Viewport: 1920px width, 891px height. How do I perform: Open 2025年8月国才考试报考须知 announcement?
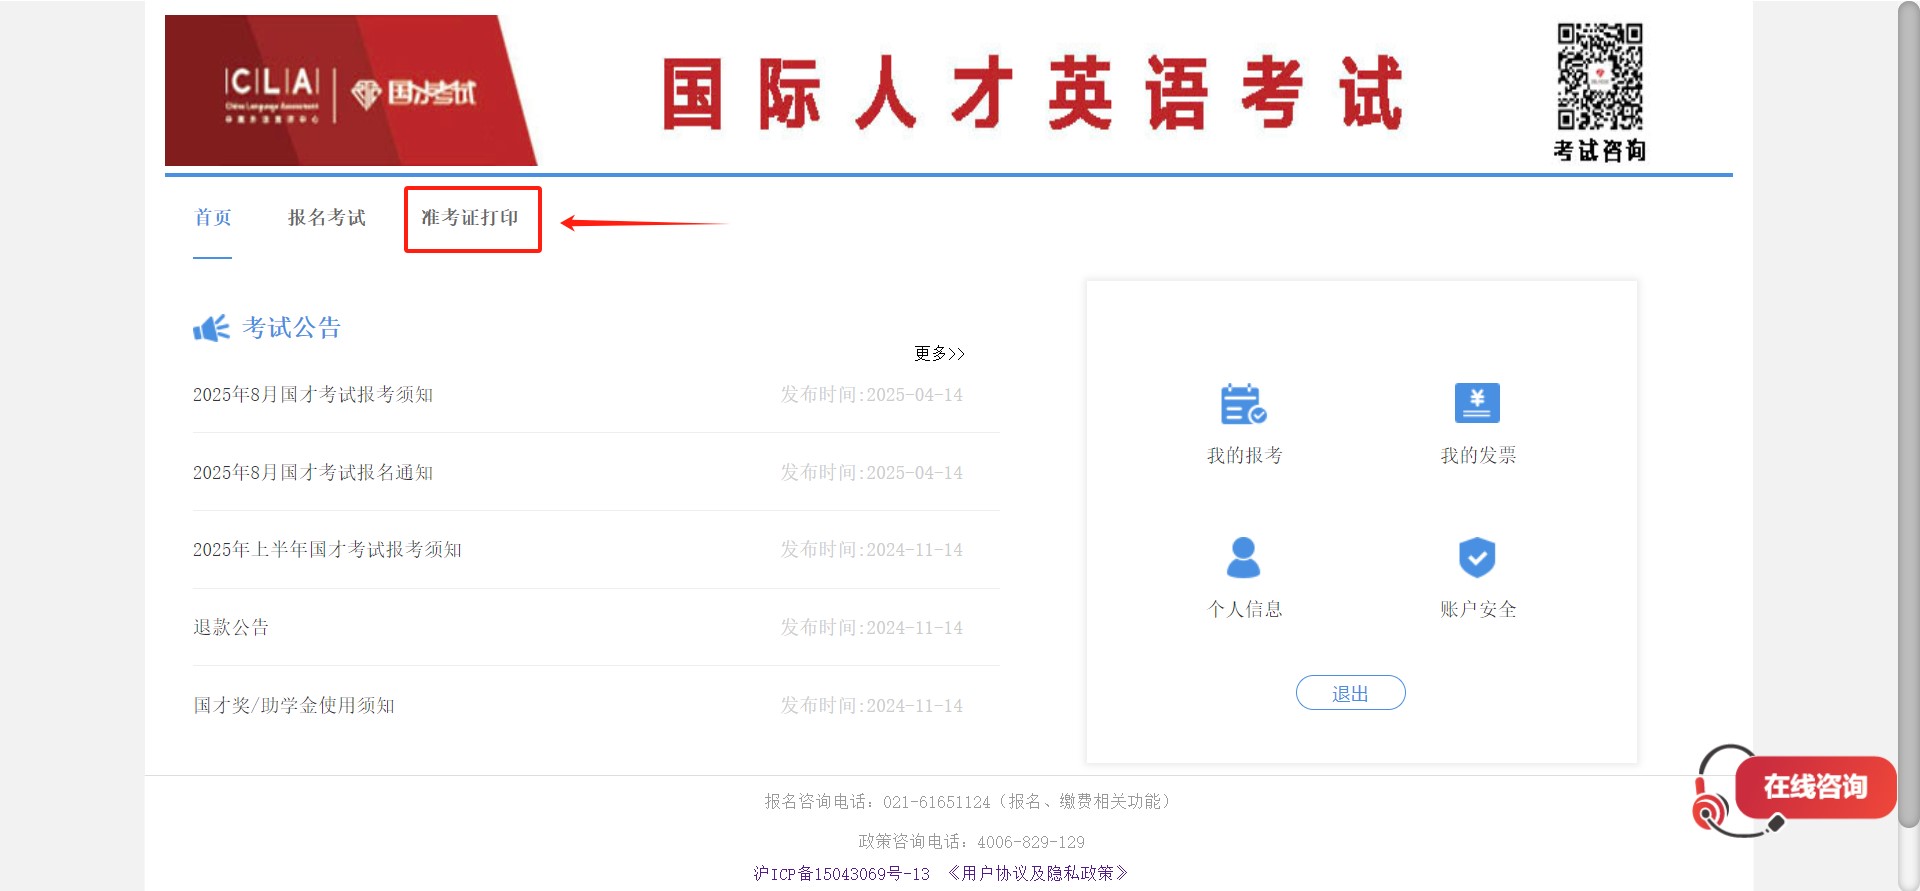coord(313,395)
